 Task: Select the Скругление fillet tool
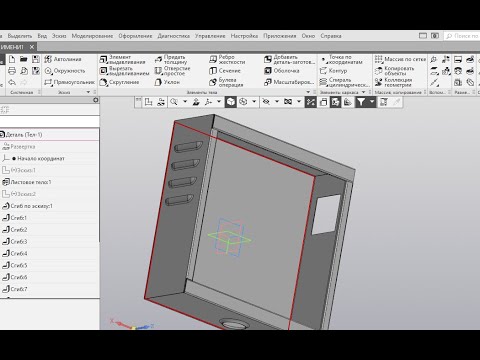point(119,82)
